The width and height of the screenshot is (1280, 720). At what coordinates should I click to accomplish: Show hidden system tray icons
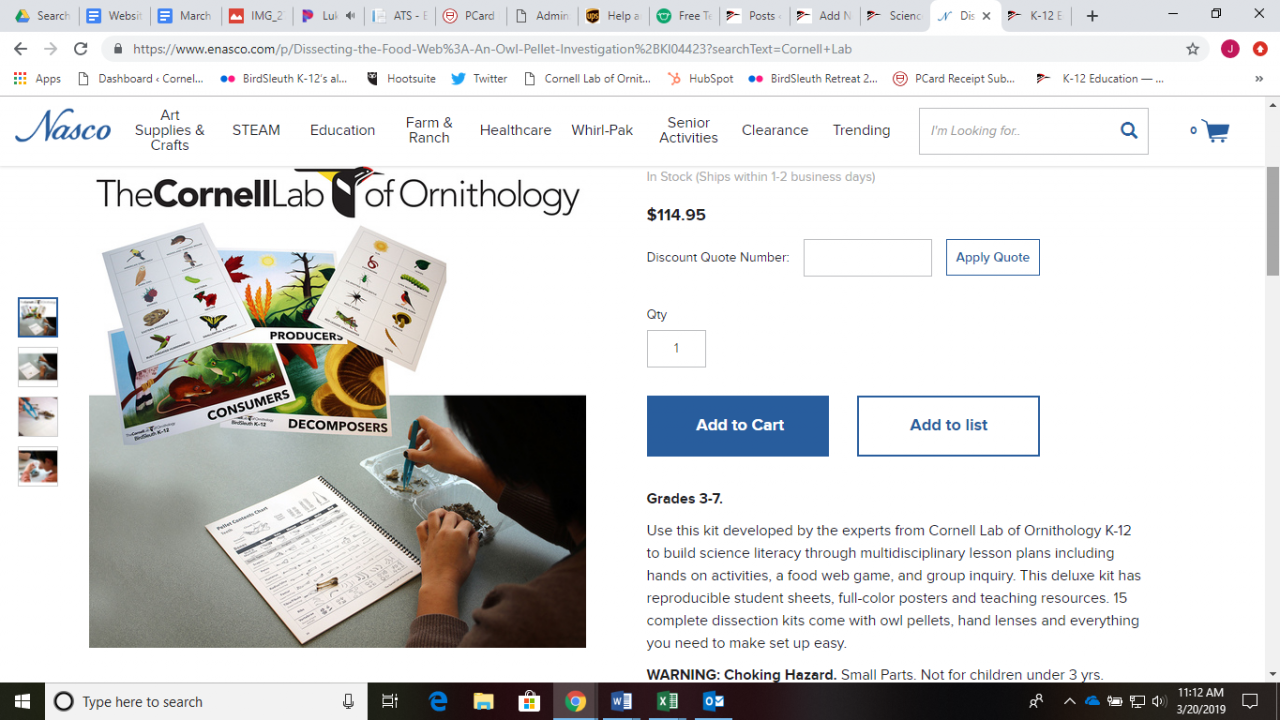pyautogui.click(x=1069, y=701)
